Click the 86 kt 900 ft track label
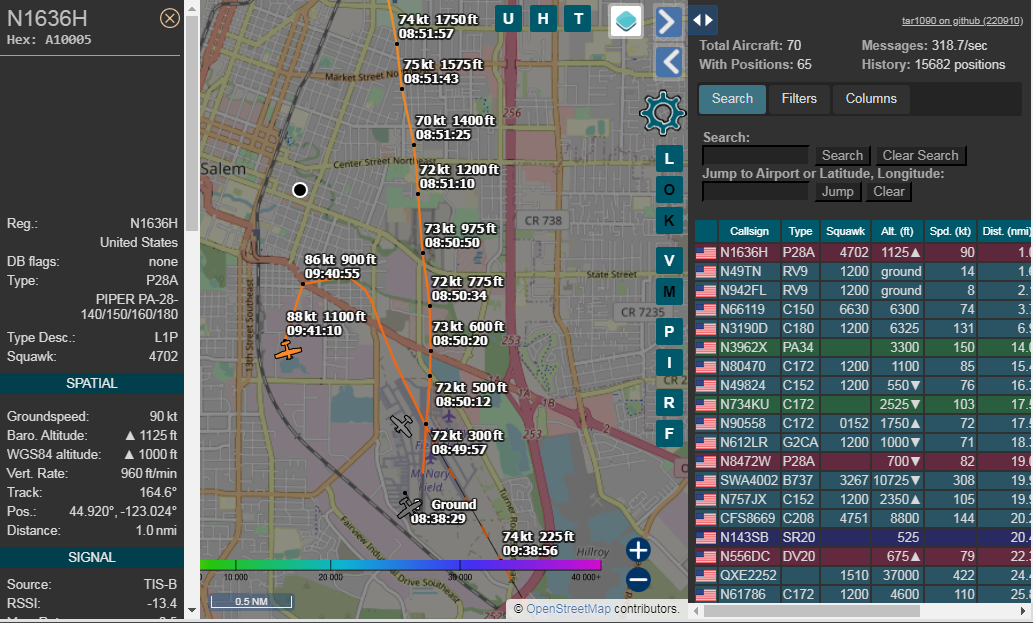This screenshot has width=1033, height=623. pyautogui.click(x=341, y=267)
